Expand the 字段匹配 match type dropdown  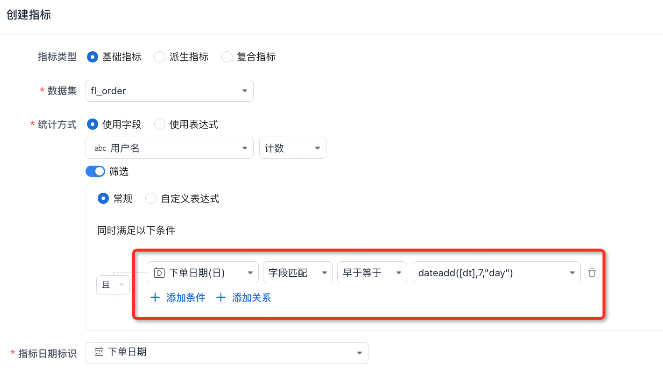pyautogui.click(x=298, y=273)
